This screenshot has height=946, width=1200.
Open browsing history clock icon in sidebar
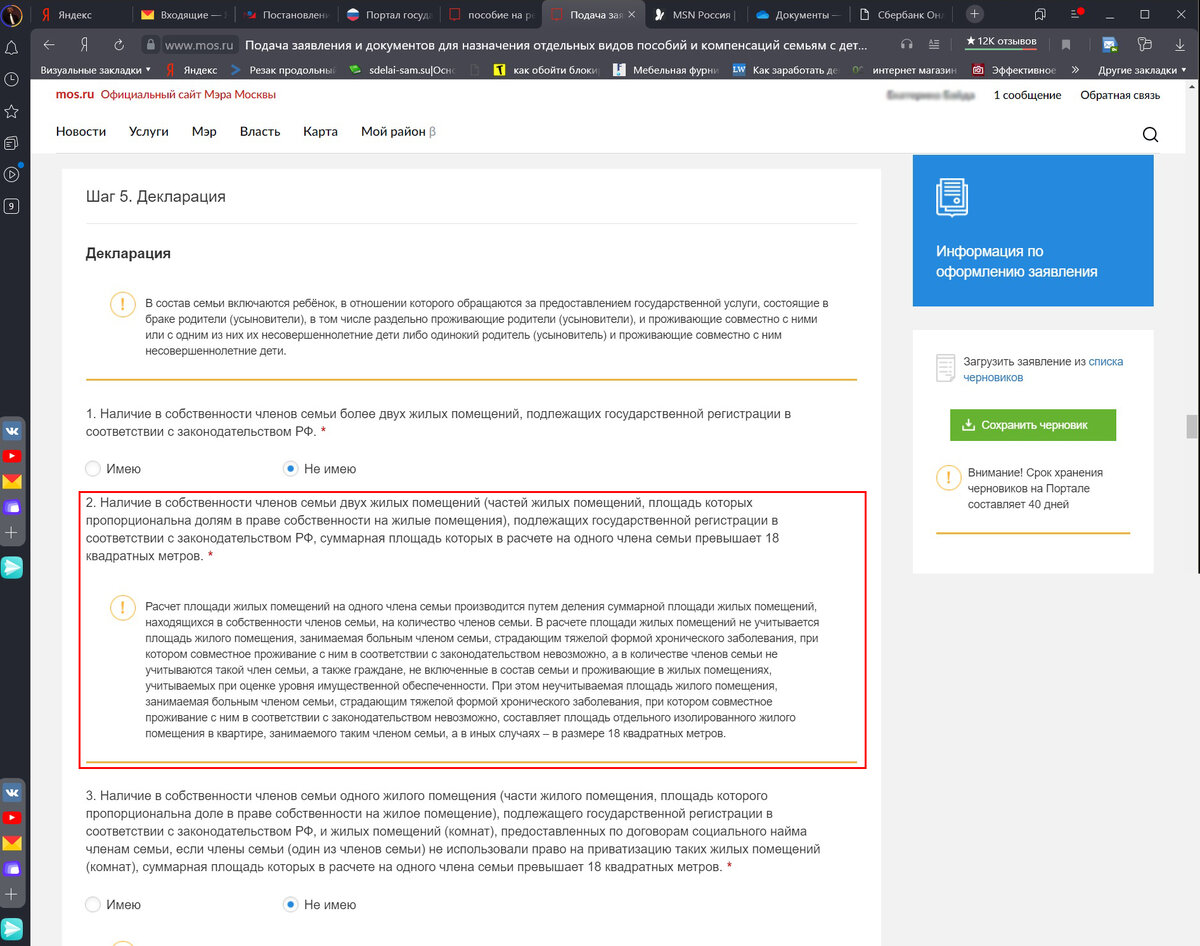[12, 79]
